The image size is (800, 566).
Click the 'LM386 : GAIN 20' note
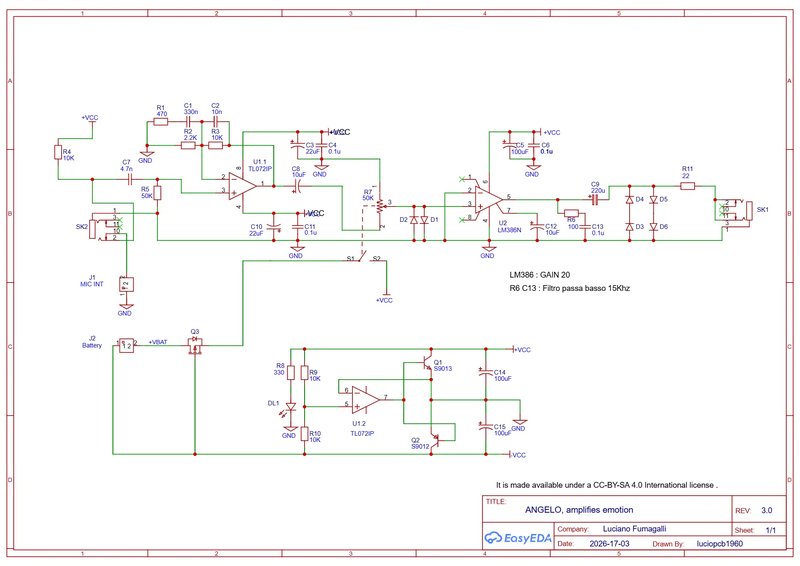pos(540,275)
